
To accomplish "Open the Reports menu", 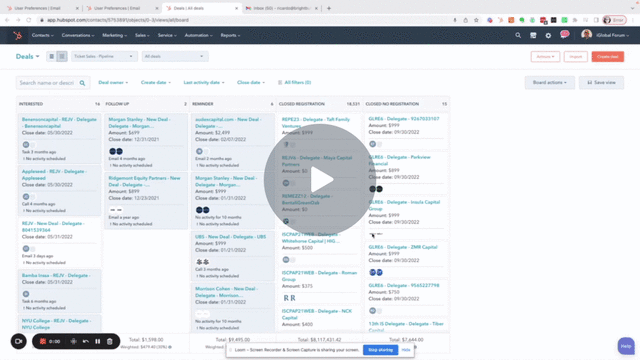I will point(230,36).
